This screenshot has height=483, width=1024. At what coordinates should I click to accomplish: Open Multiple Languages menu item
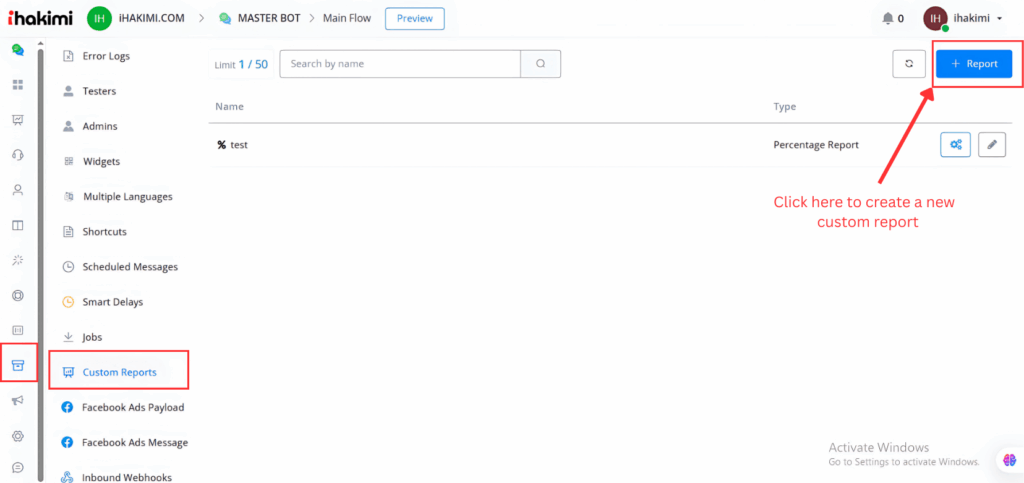(x=127, y=197)
